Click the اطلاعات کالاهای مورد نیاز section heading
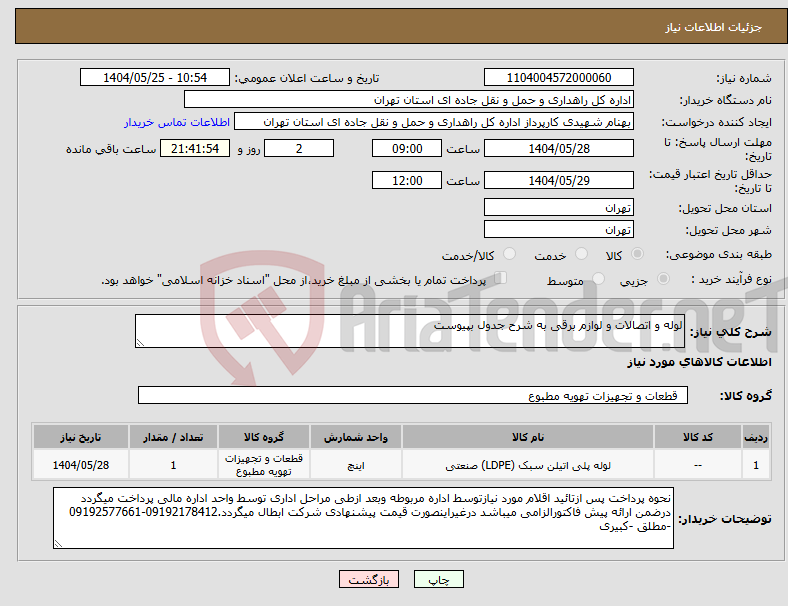This screenshot has width=788, height=606. tap(699, 362)
